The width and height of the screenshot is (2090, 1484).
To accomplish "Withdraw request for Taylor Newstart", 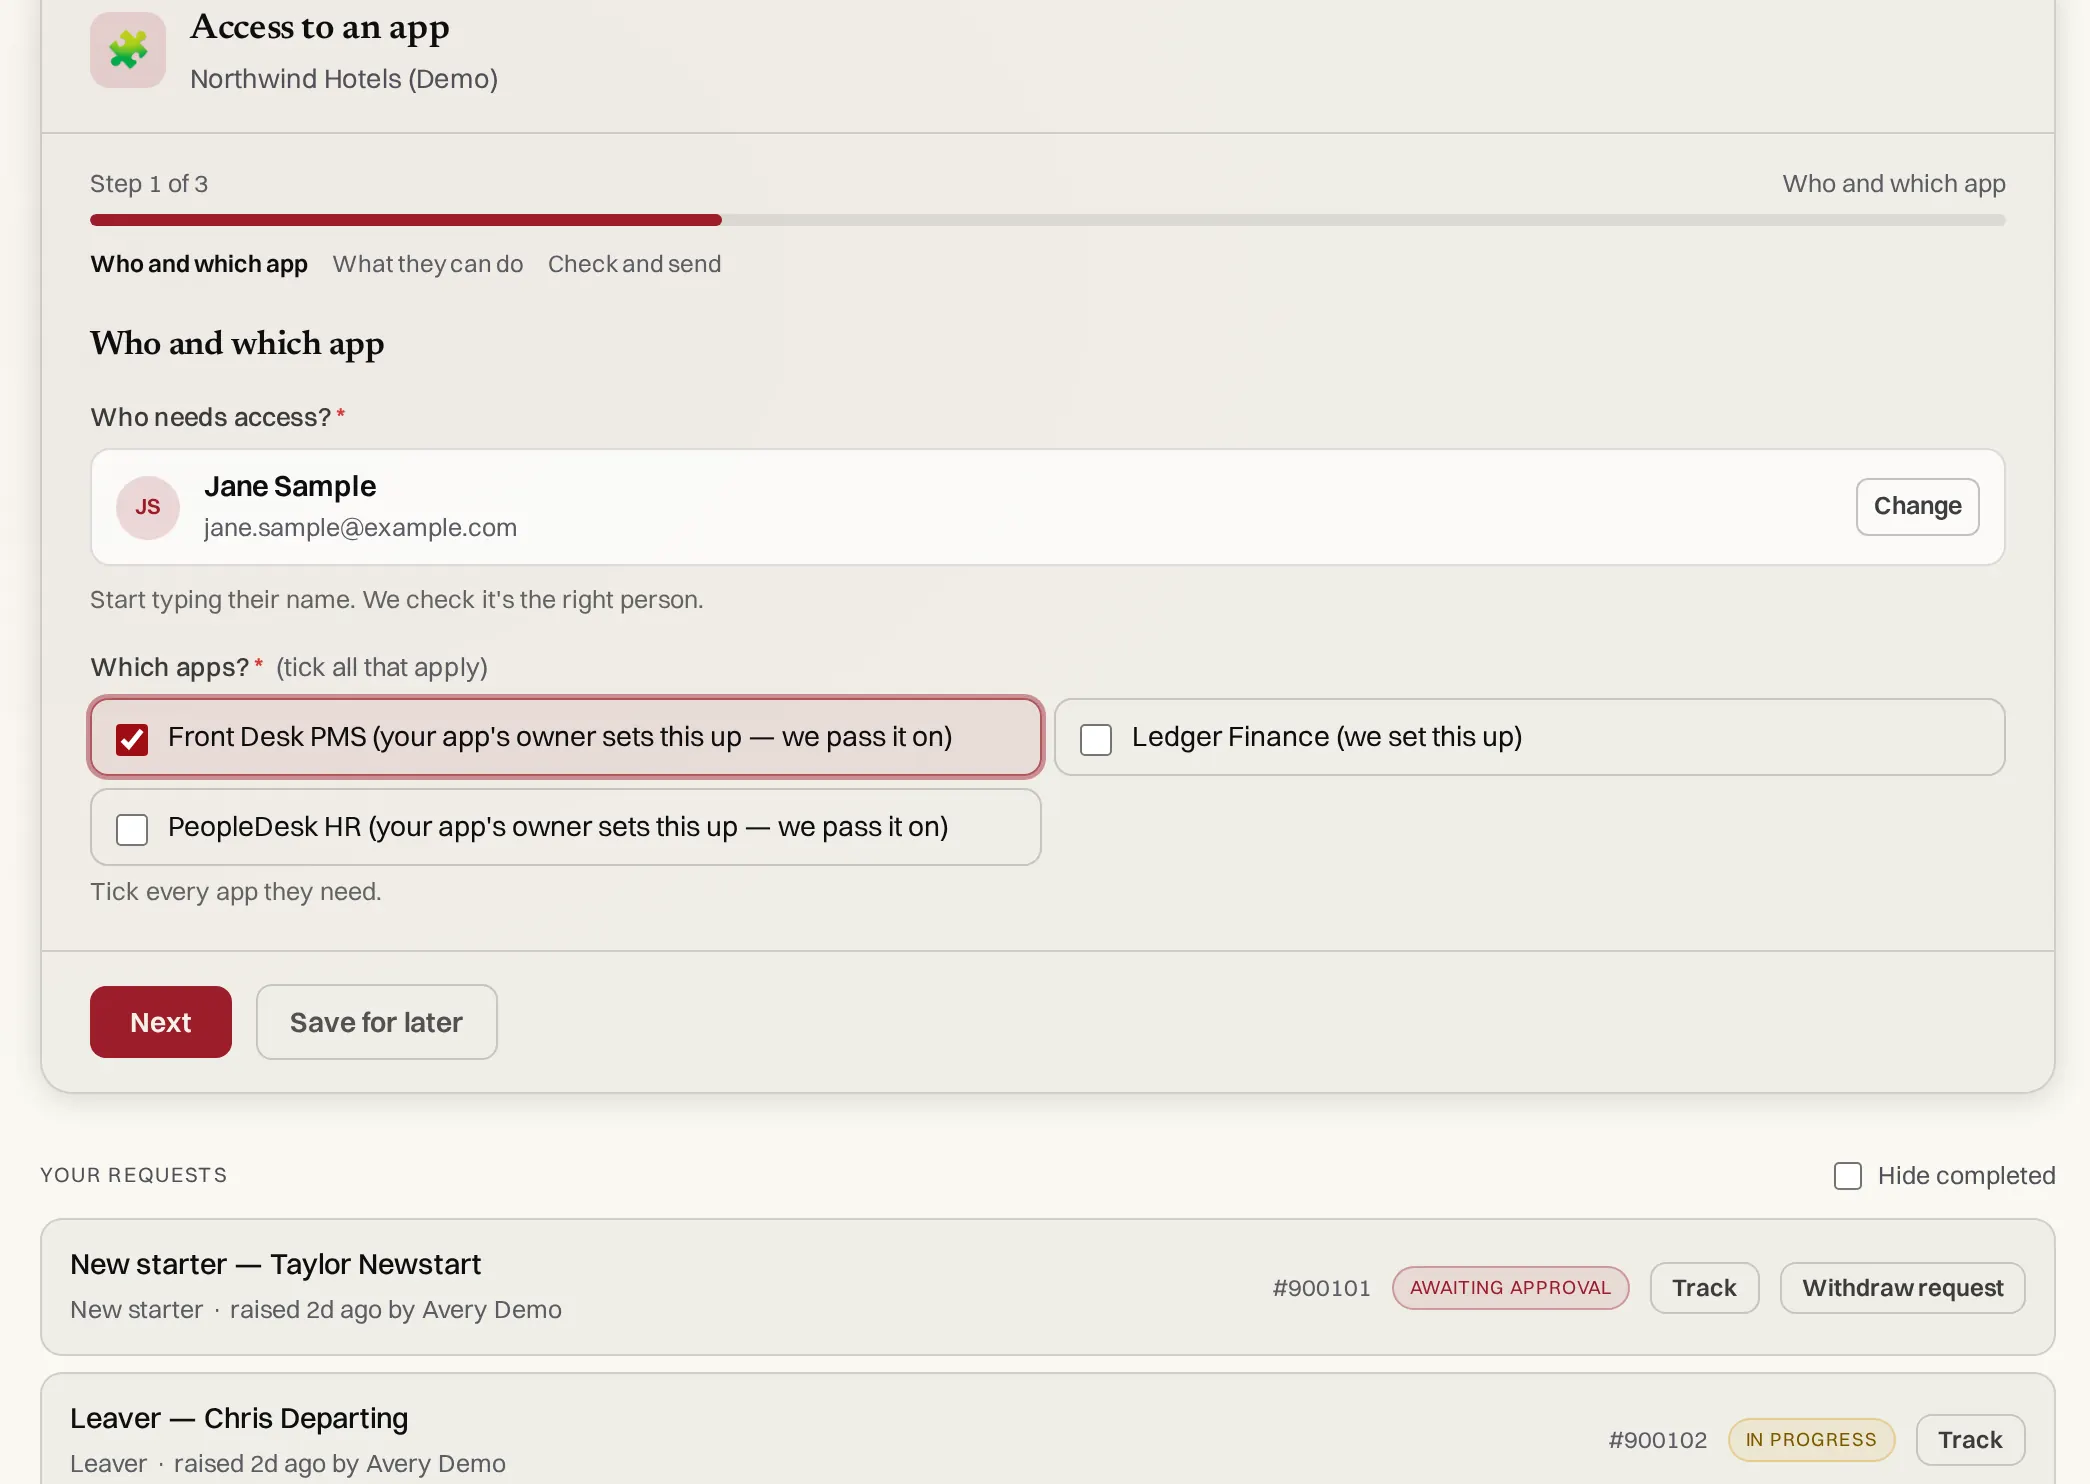I will (1902, 1288).
